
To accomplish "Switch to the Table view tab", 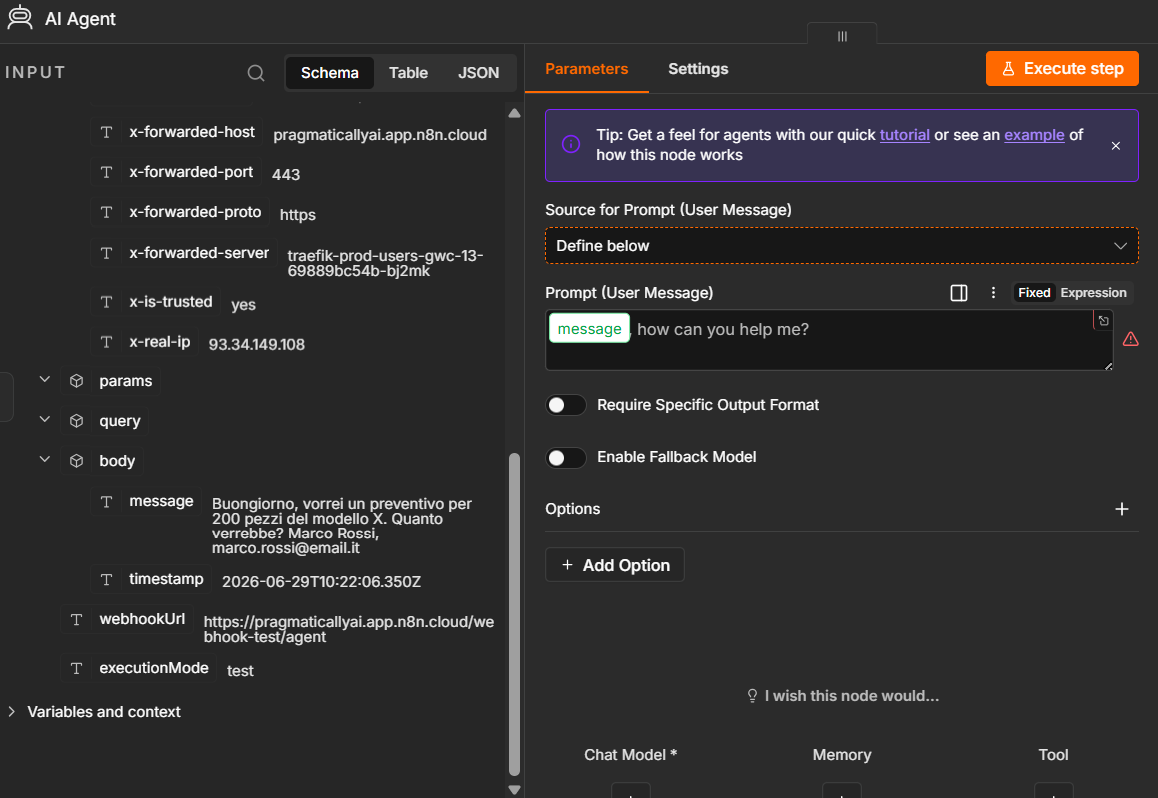I will click(x=408, y=72).
